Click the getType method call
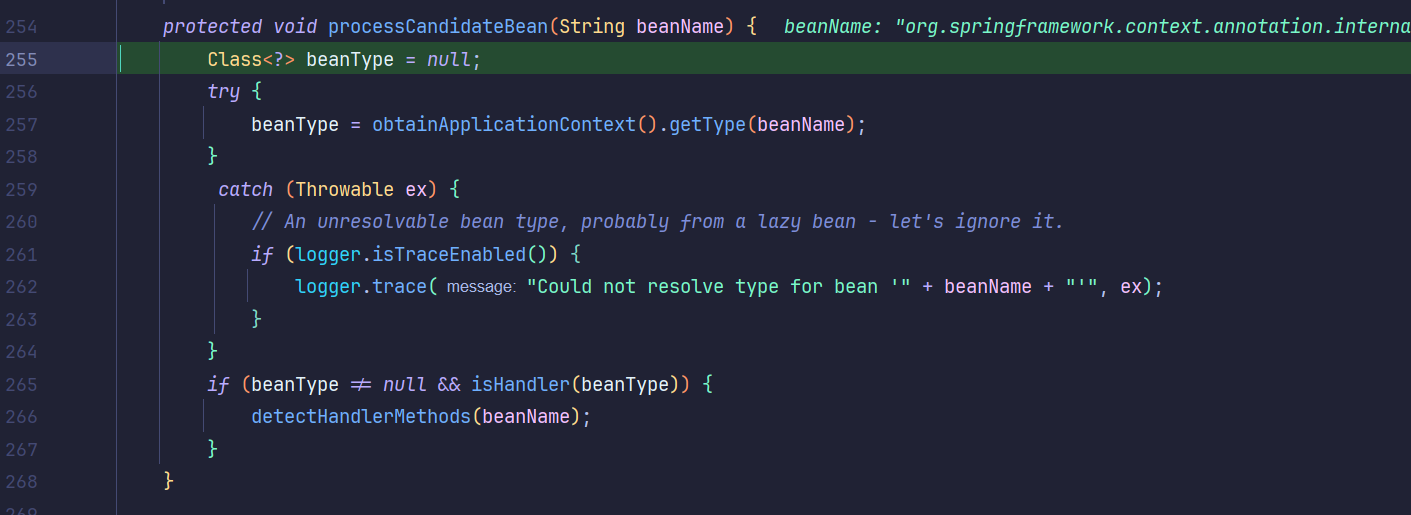This screenshot has height=515, width=1411. (x=707, y=125)
